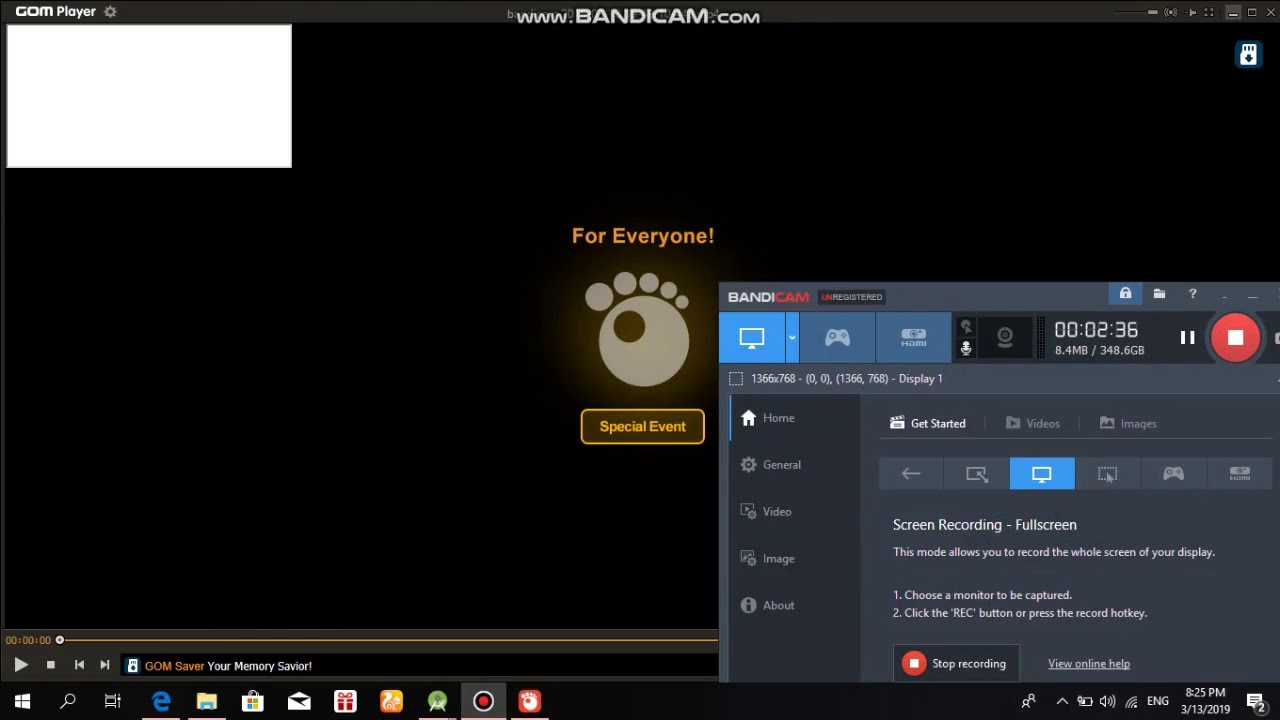Screen dimensions: 1280x720
Task: Toggle GOM Player fullscreen icon in title bar
Action: pos(1209,12)
